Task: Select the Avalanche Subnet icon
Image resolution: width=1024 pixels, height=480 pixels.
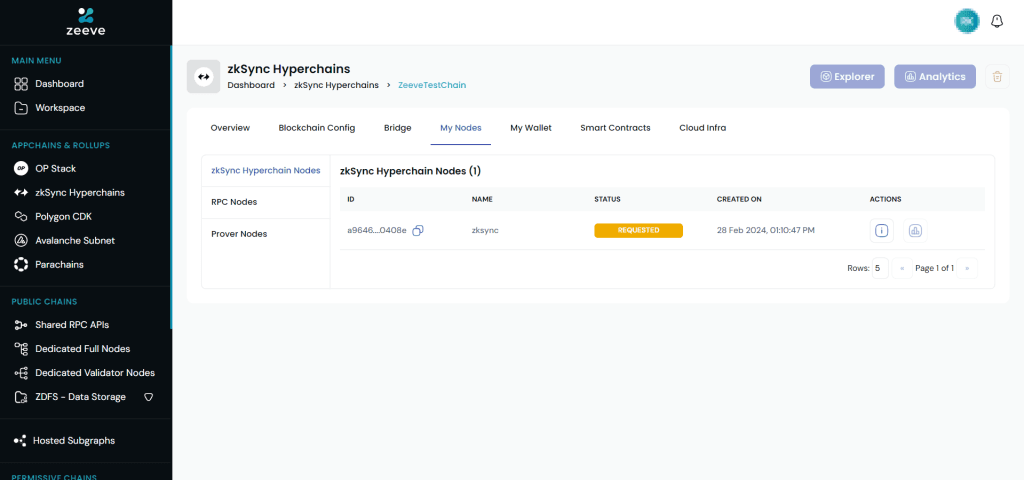Action: point(21,240)
